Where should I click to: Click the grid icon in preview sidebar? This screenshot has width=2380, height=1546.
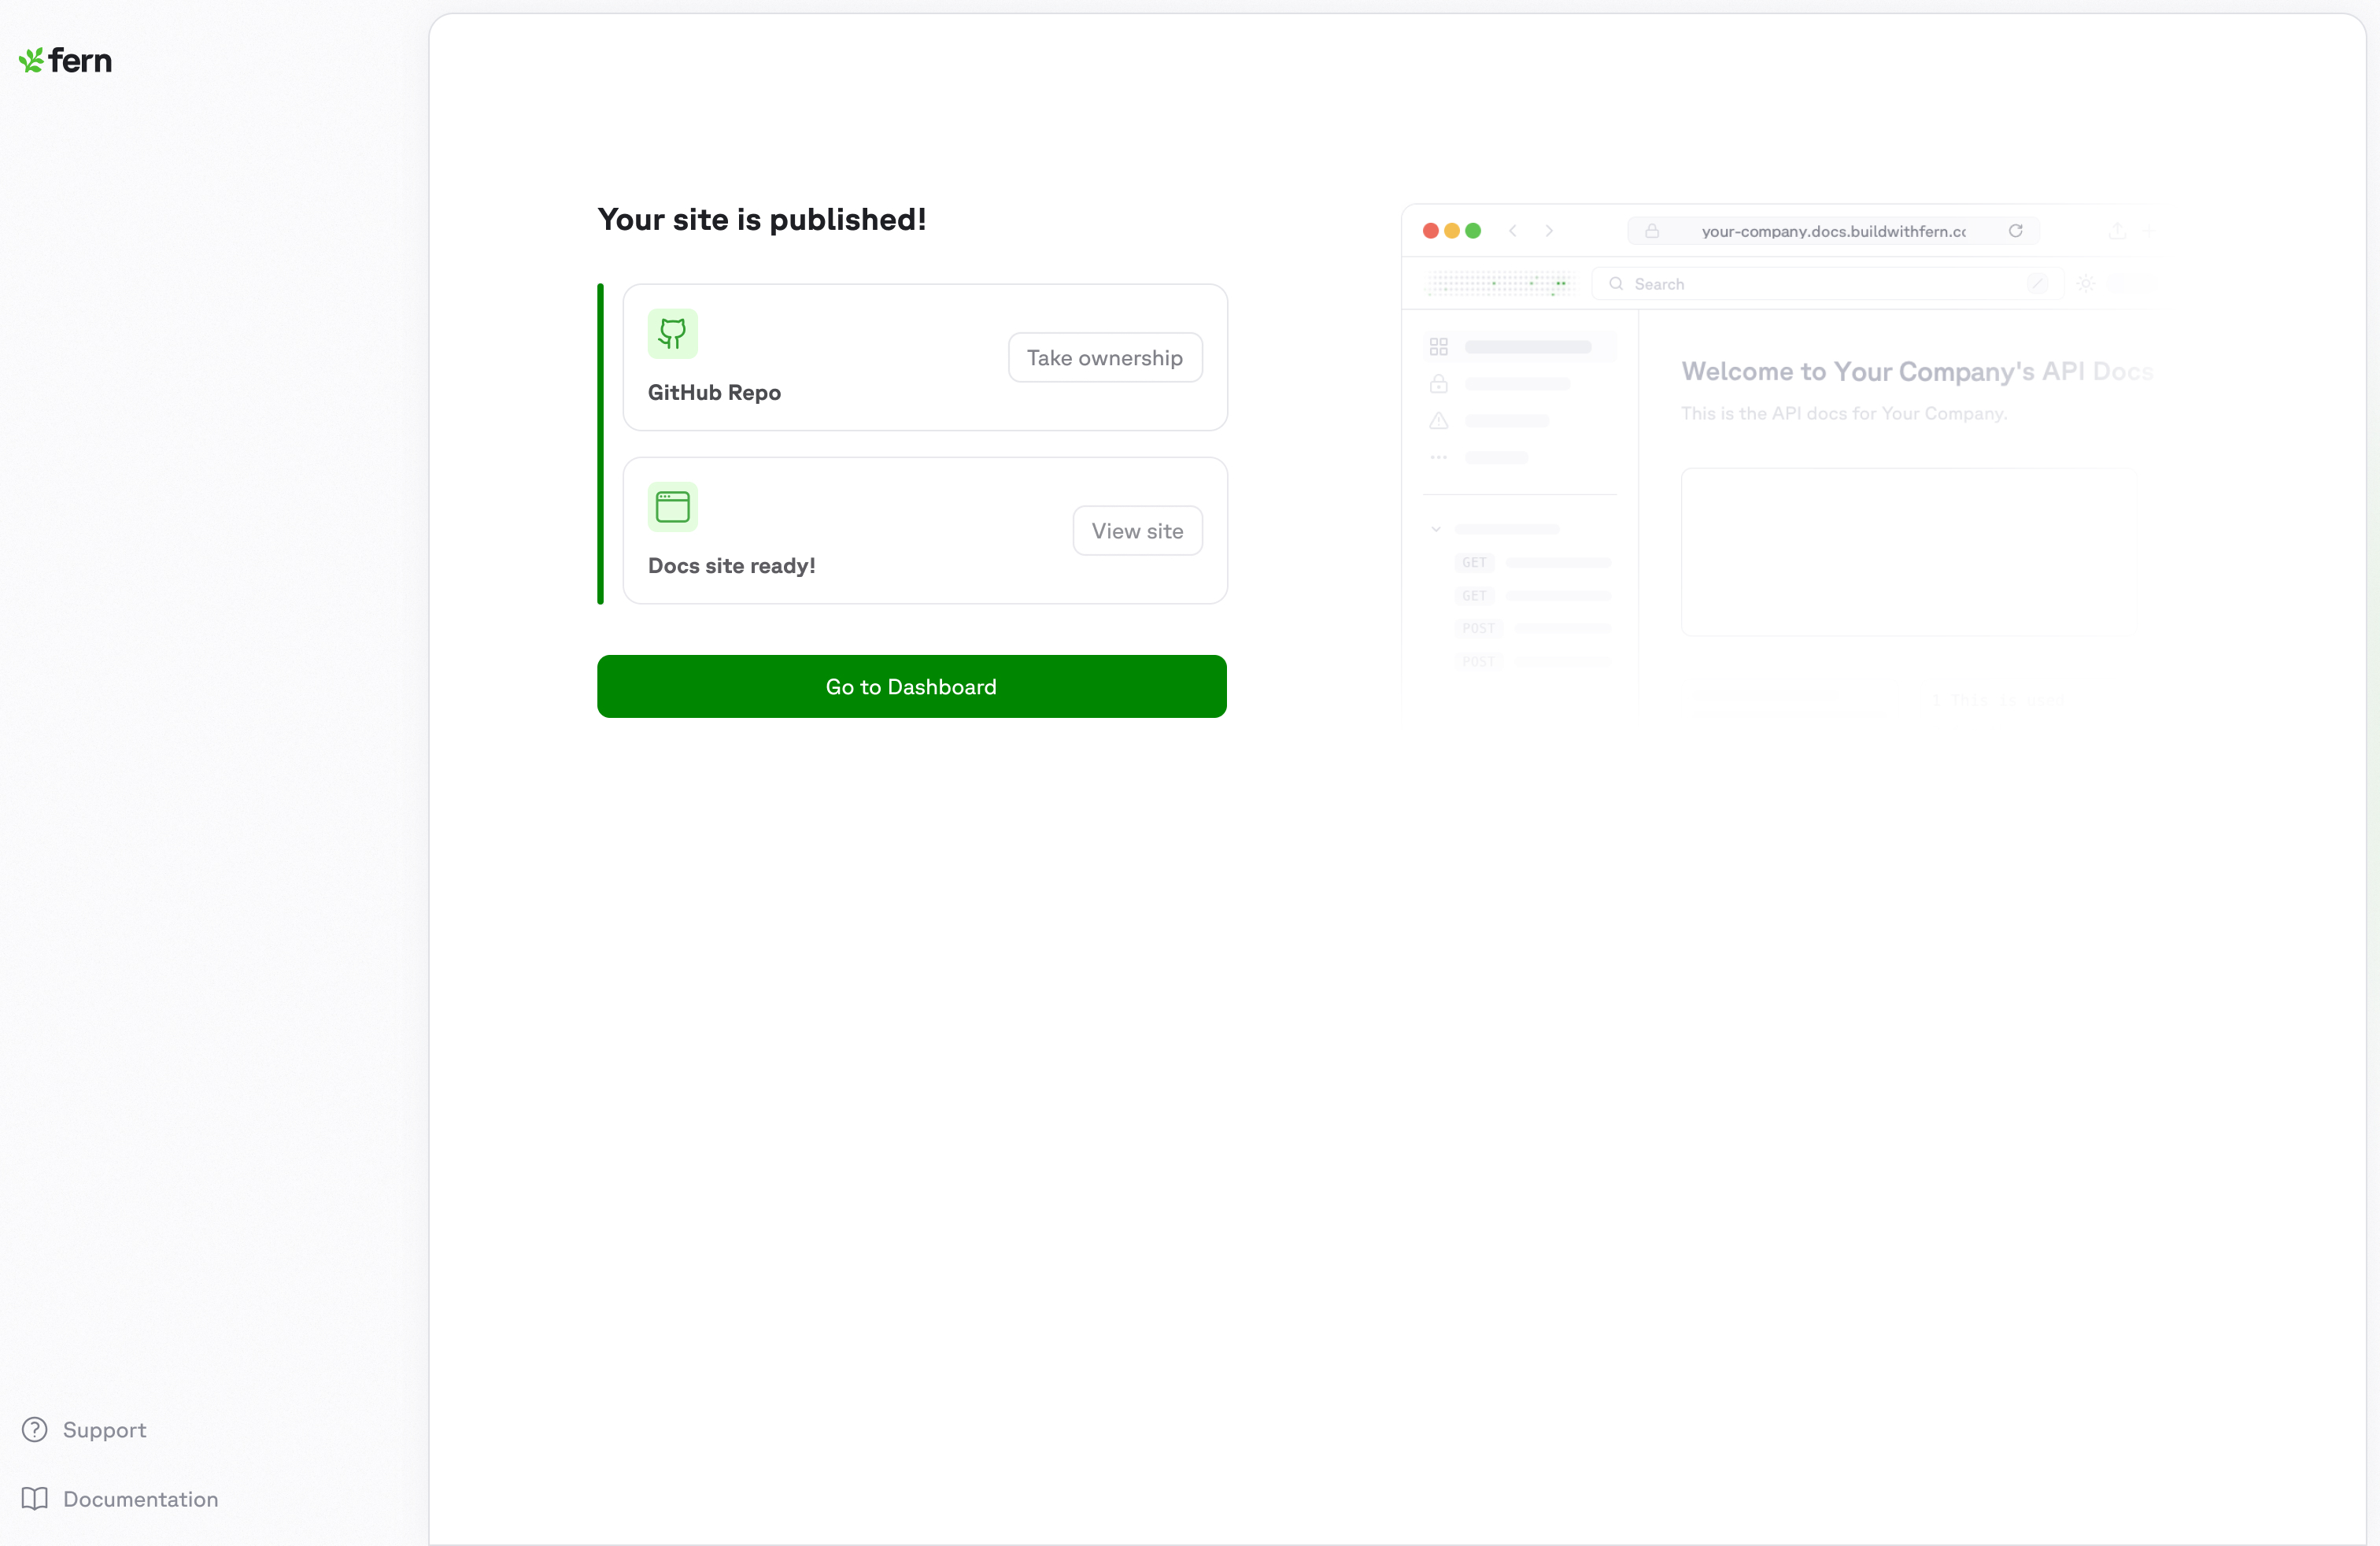coord(1438,347)
